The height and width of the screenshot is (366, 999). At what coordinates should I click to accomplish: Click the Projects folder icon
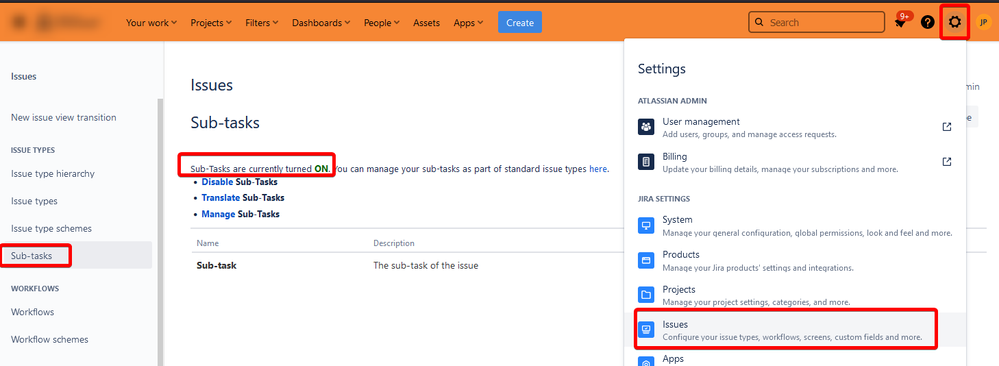click(x=646, y=295)
